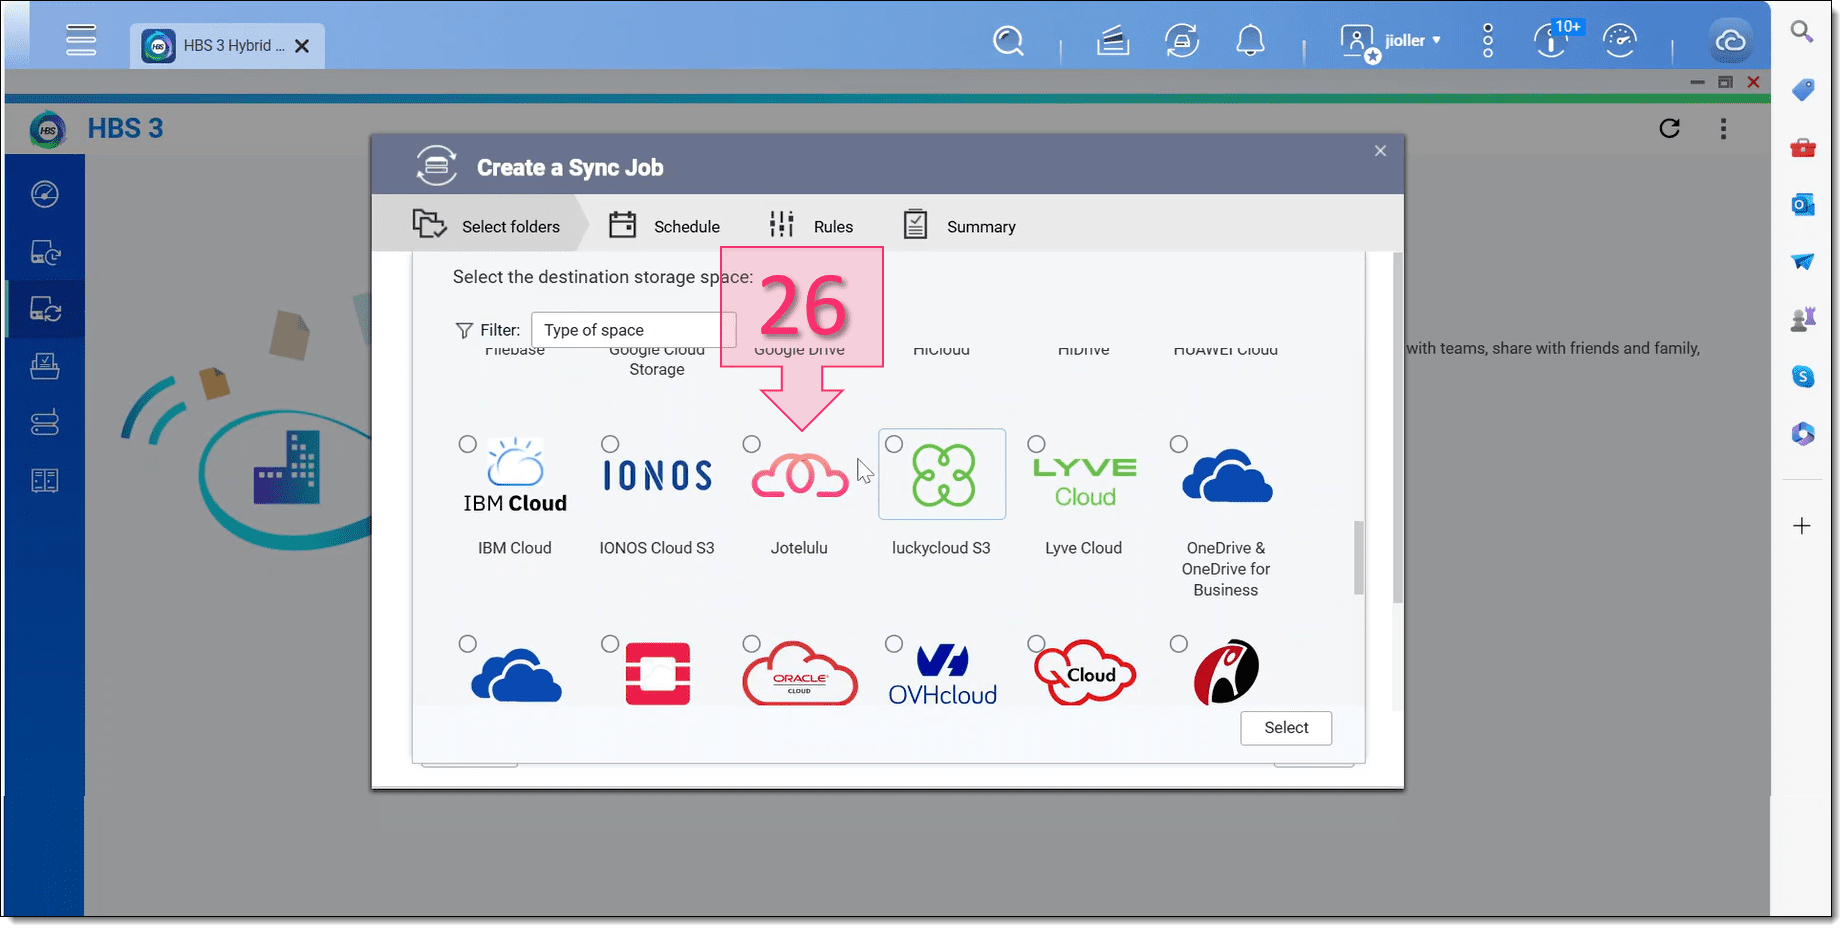
Task: Select the OneDrive & OneDrive for Business radio
Action: [1179, 444]
